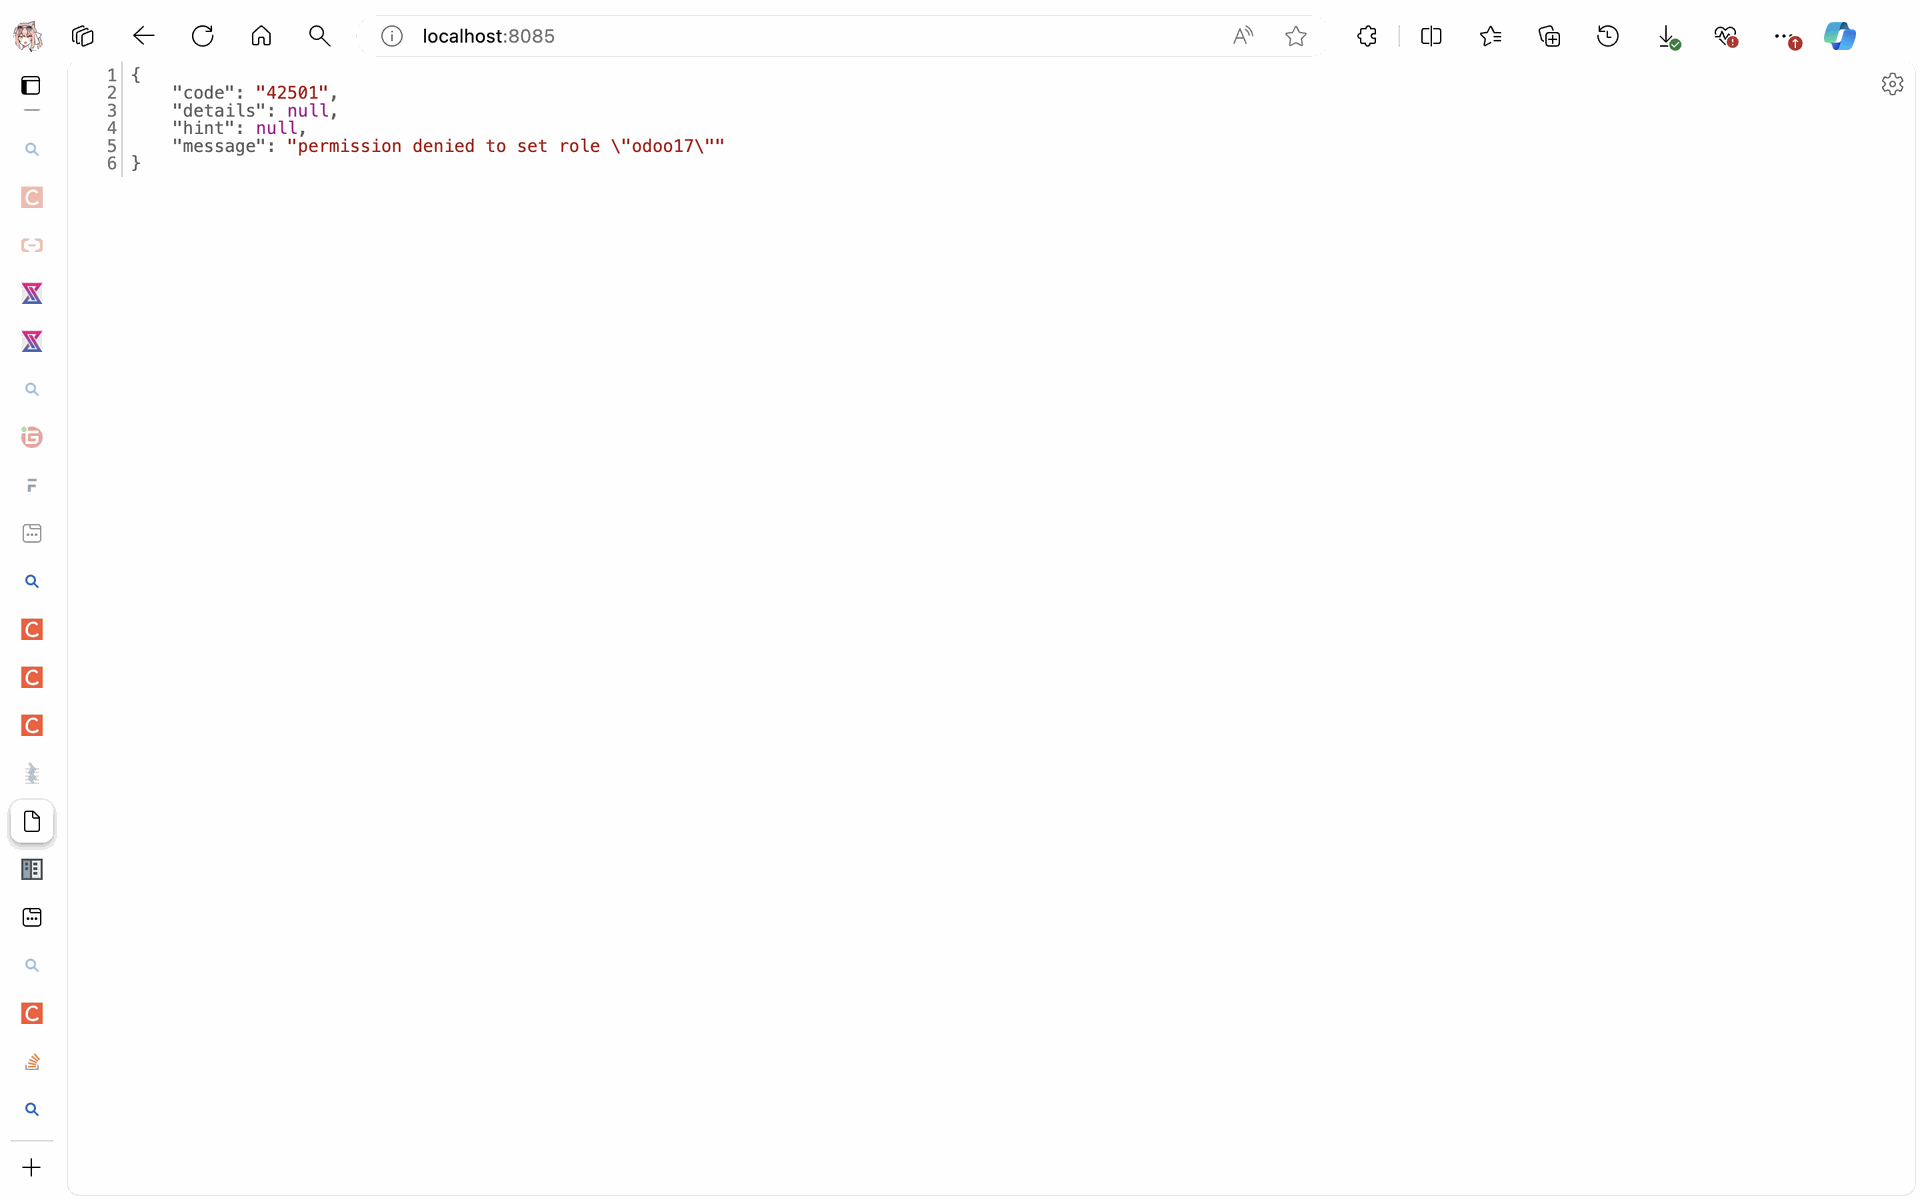Click the "details" key
The image size is (1920, 1200).
tap(219, 111)
